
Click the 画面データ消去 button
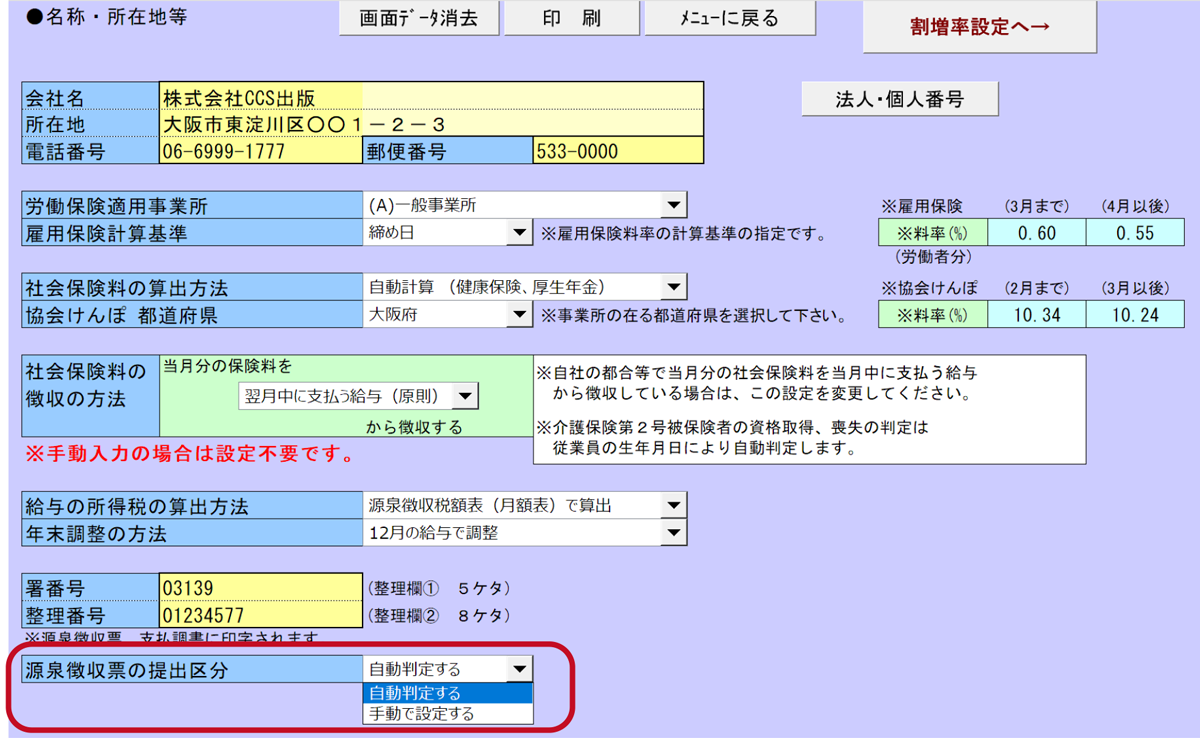(419, 19)
